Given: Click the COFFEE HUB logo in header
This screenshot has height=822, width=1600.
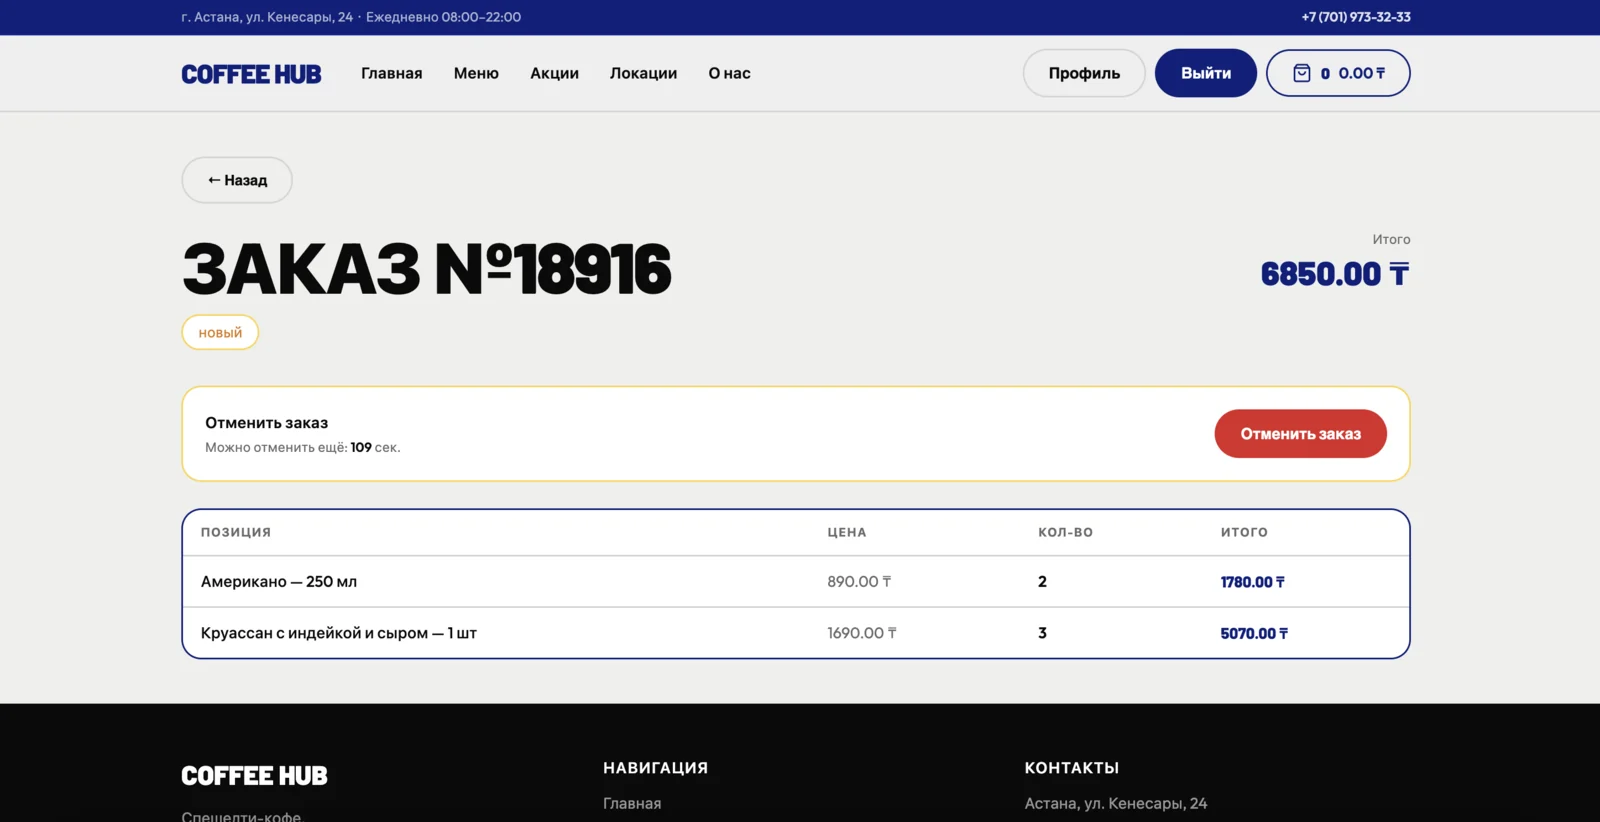Looking at the screenshot, I should click(x=251, y=74).
